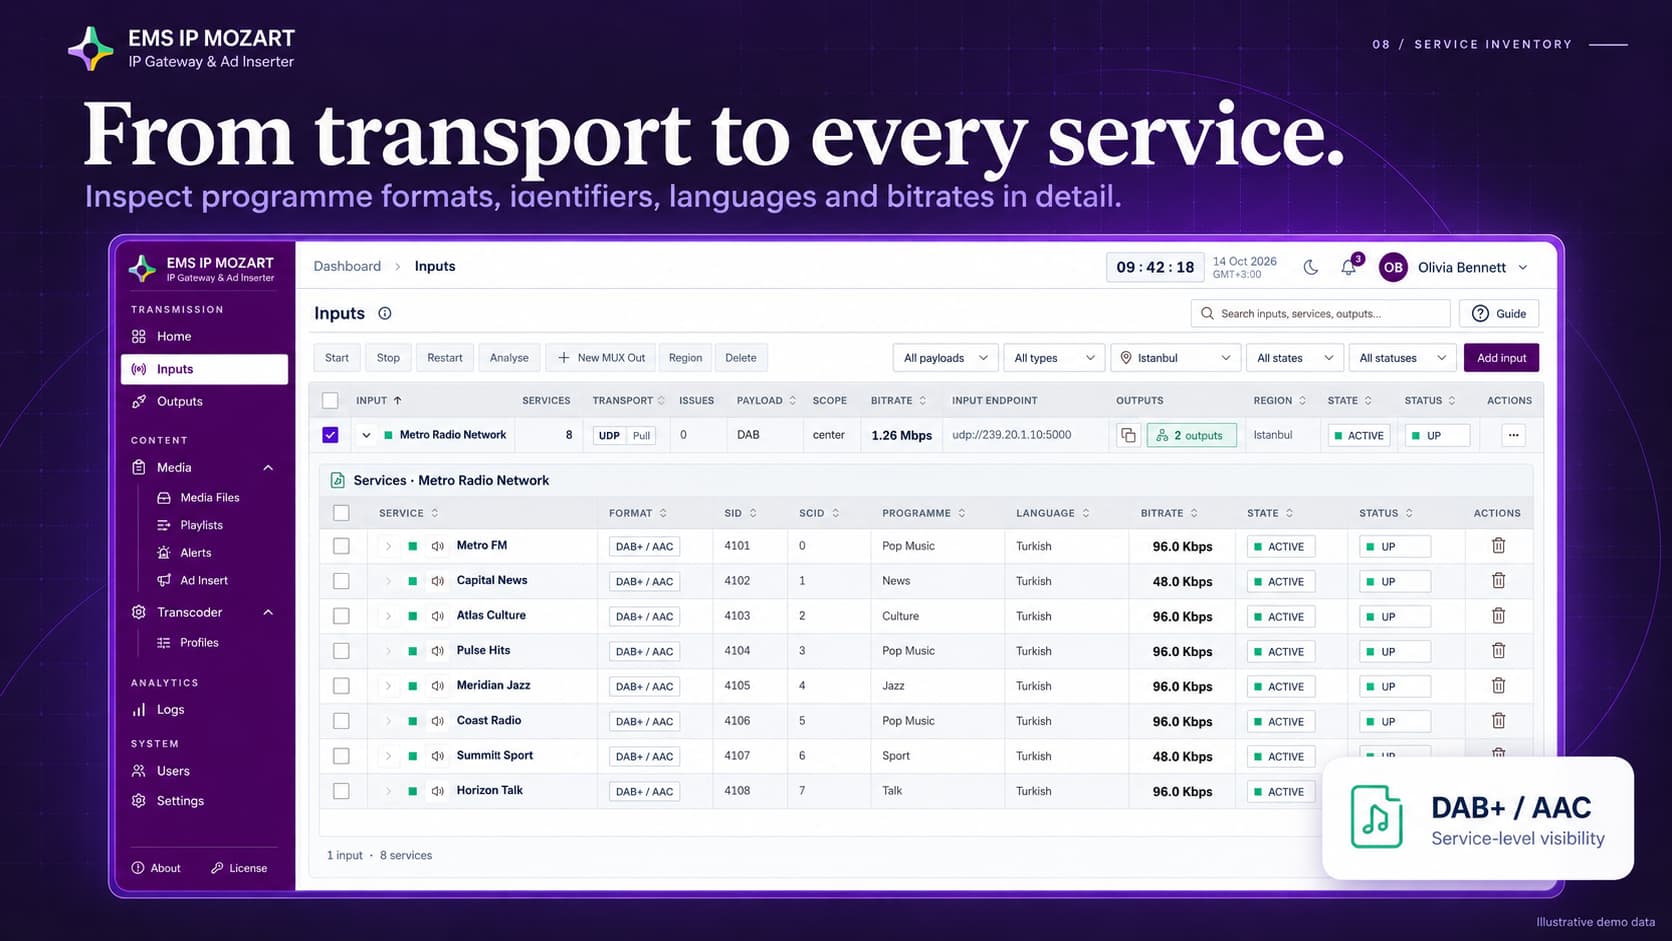Viewport: 1672px width, 941px height.
Task: Open the All states dropdown
Action: (x=1294, y=358)
